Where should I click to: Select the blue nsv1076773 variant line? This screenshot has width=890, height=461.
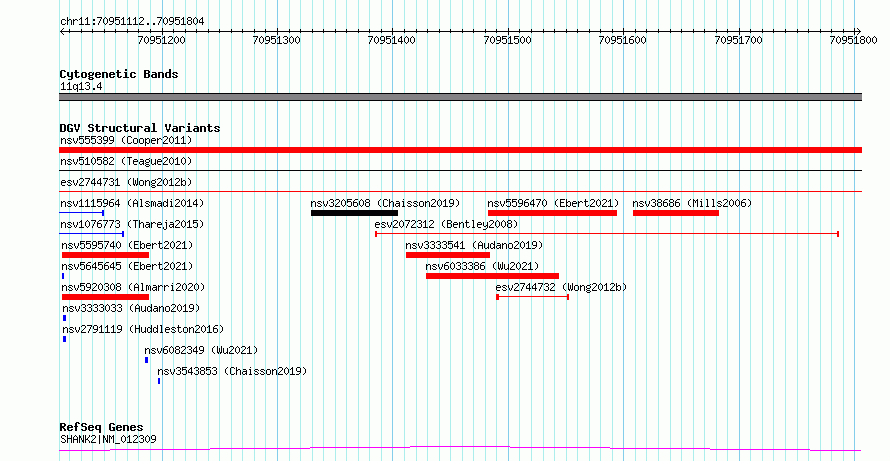coord(92,234)
